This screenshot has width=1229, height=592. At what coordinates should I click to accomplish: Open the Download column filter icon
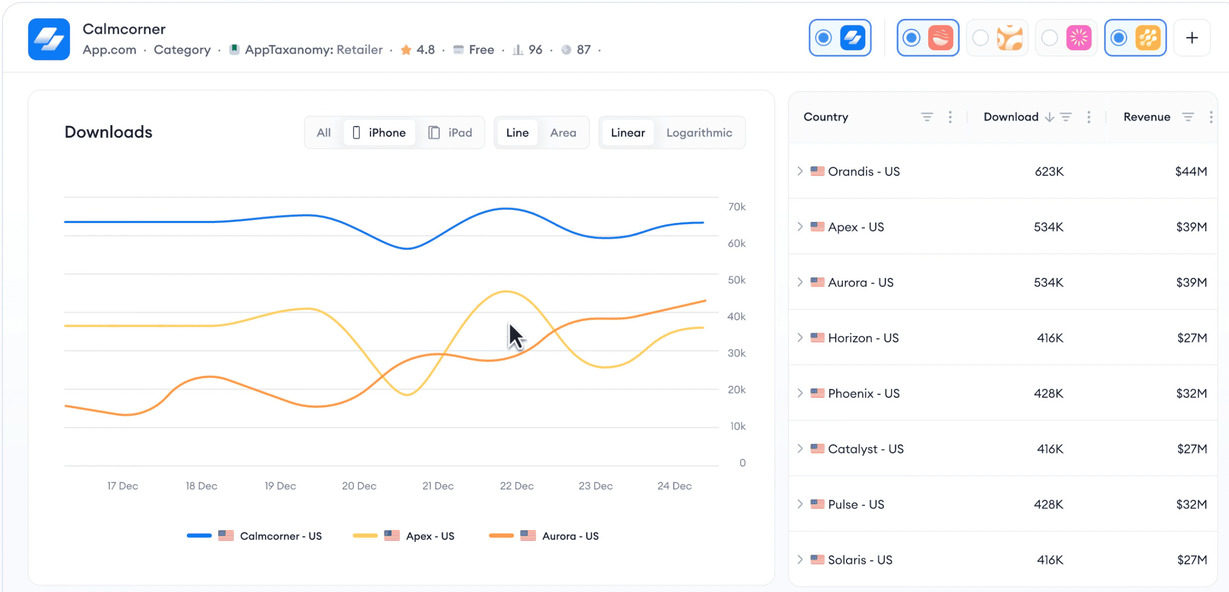[x=1066, y=117]
